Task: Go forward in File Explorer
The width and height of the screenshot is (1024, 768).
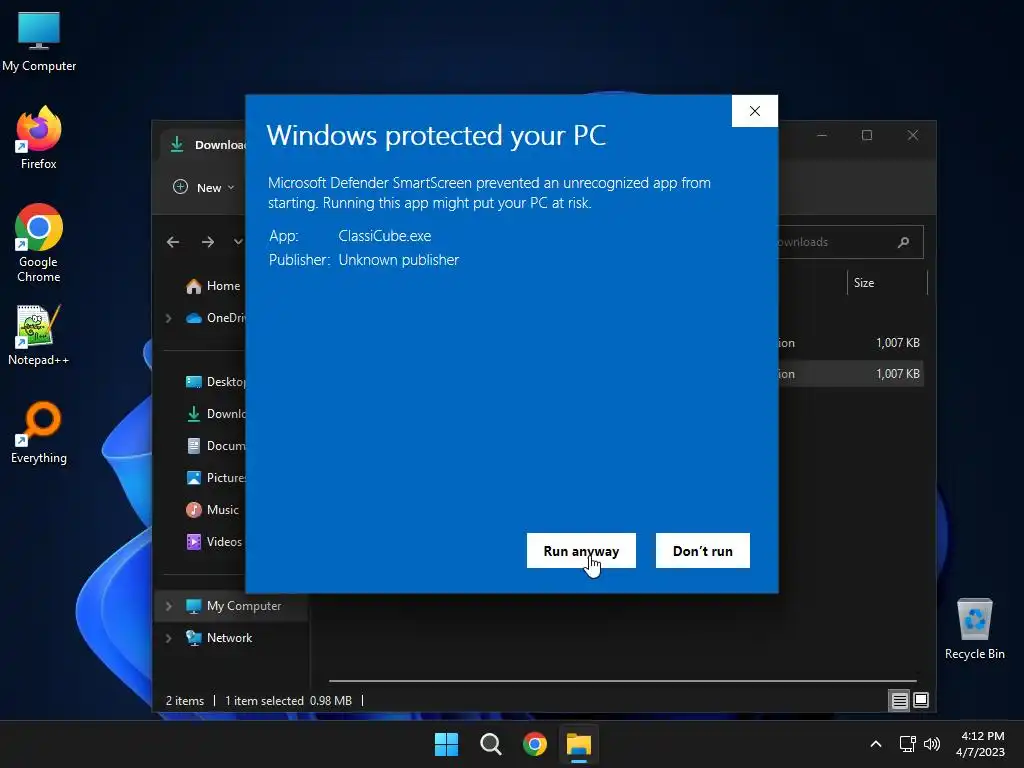Action: [208, 242]
